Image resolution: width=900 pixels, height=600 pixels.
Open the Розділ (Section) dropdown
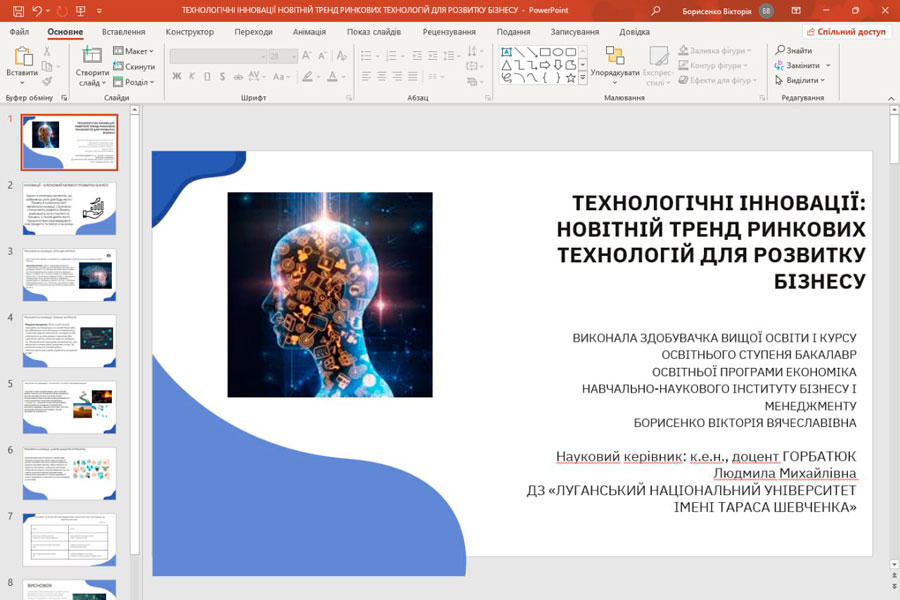point(134,82)
